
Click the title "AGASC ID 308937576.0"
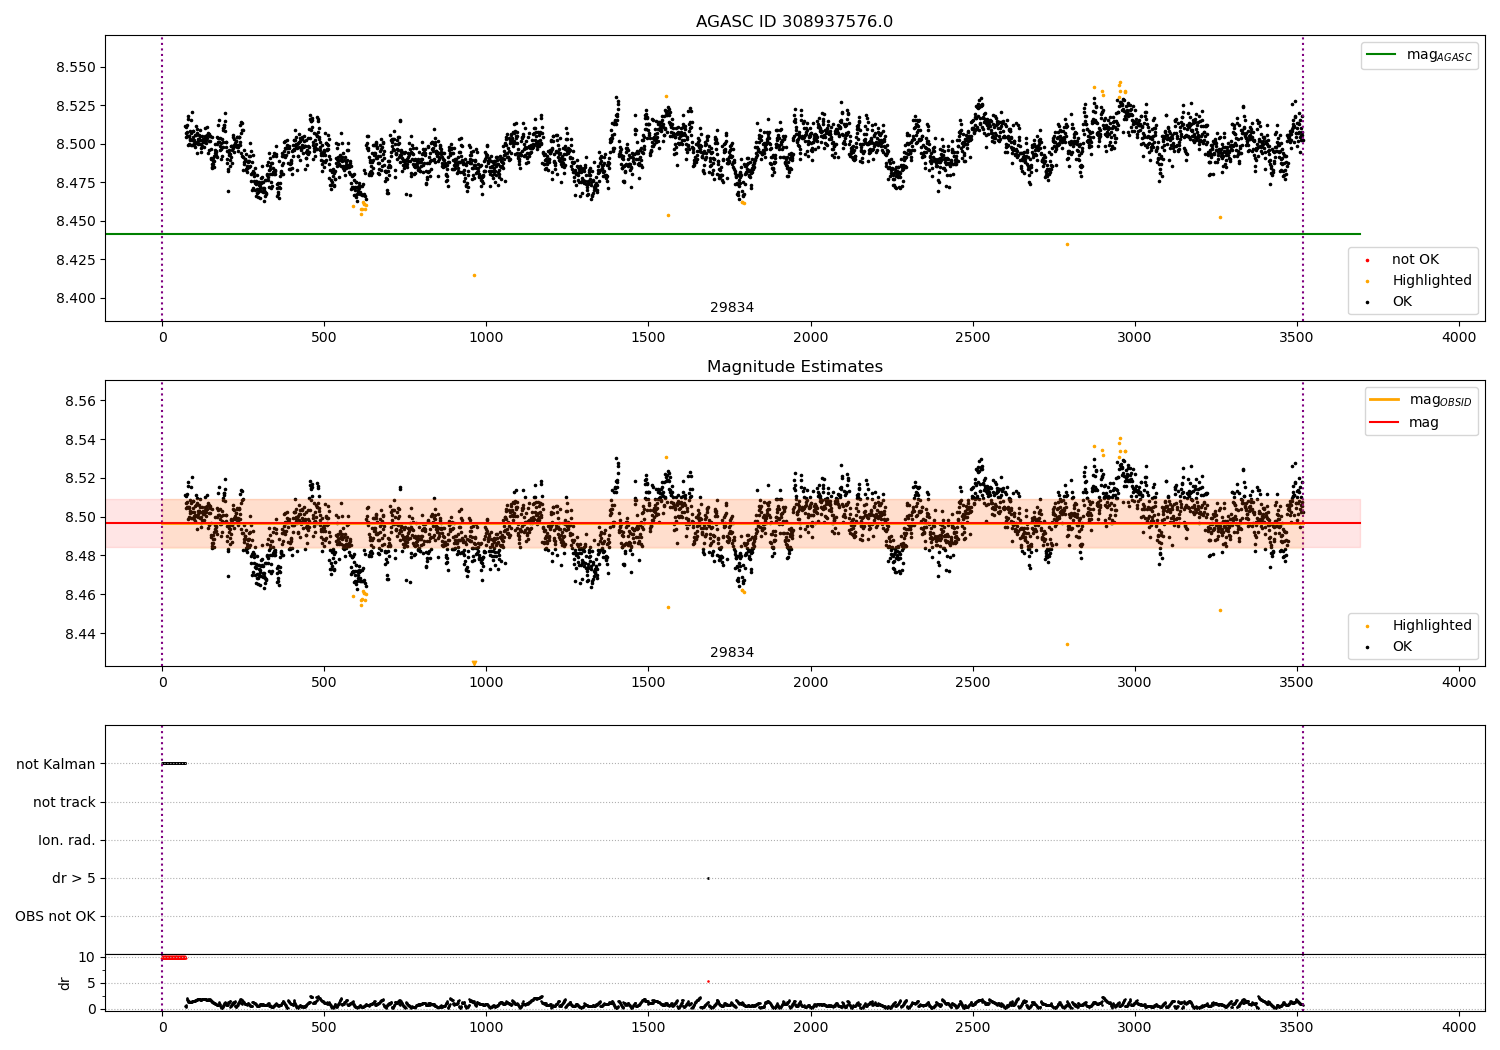[x=794, y=22]
